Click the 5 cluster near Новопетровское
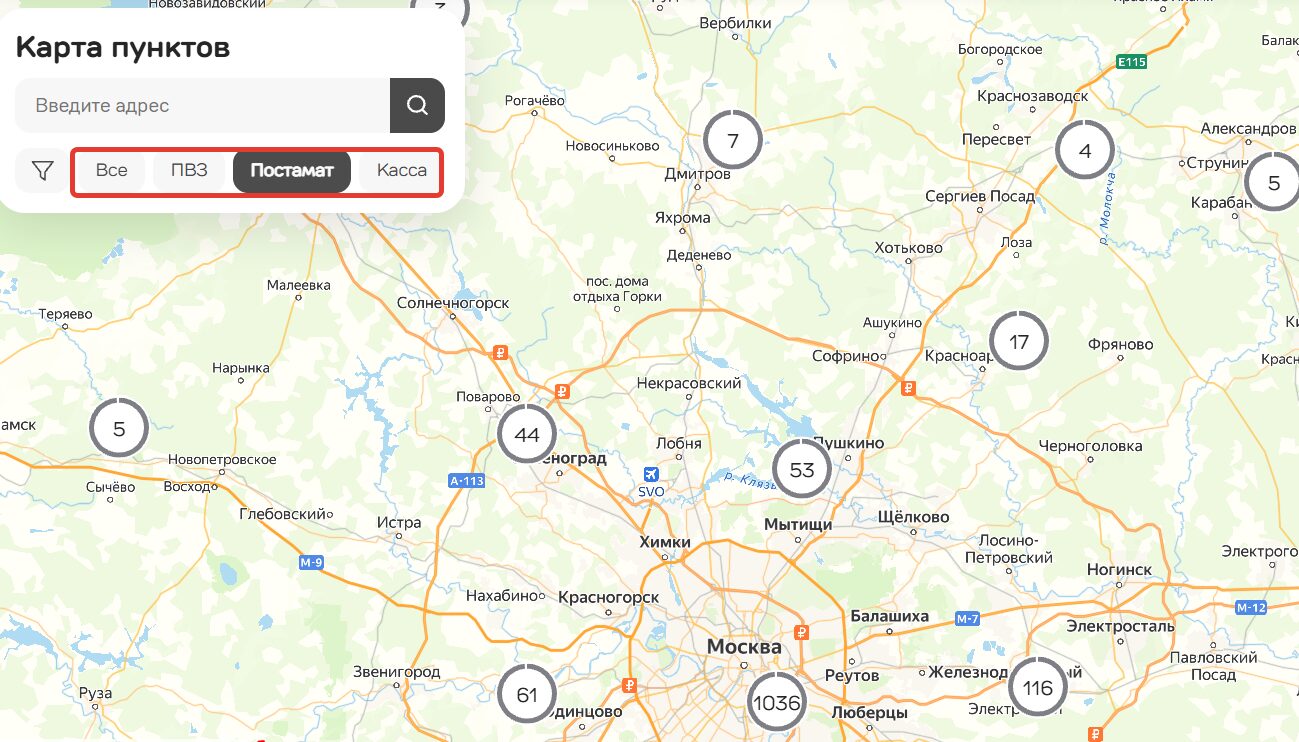1299x742 pixels. (x=119, y=429)
